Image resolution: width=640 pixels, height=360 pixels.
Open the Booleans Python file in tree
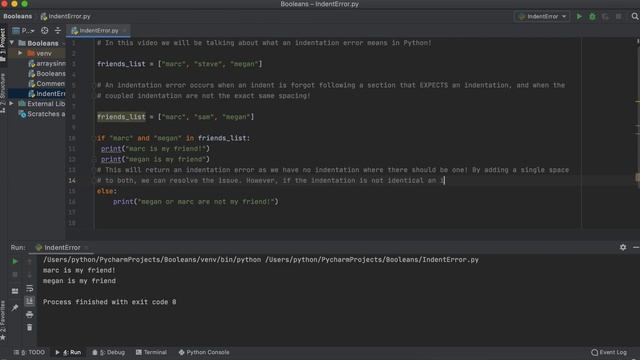click(47, 73)
